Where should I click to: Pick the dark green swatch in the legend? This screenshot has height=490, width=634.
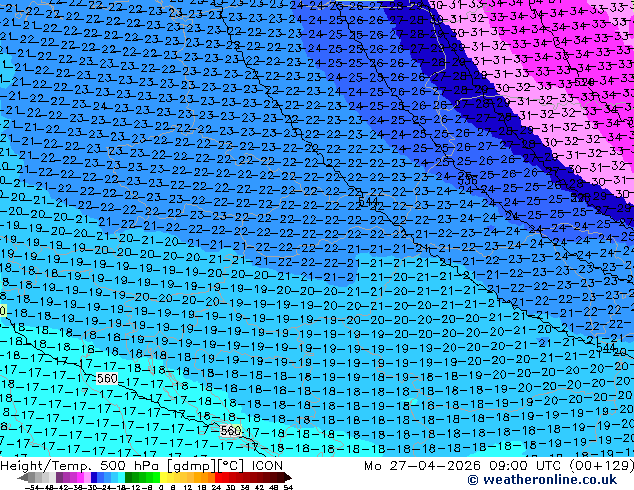128,477
